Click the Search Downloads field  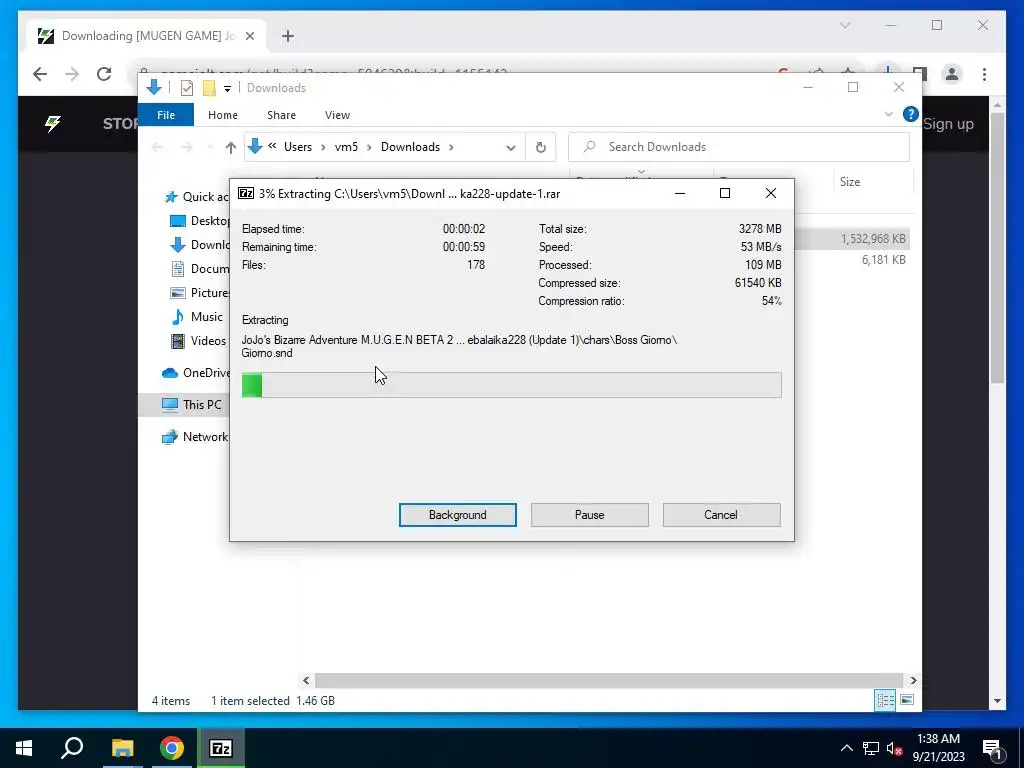739,147
